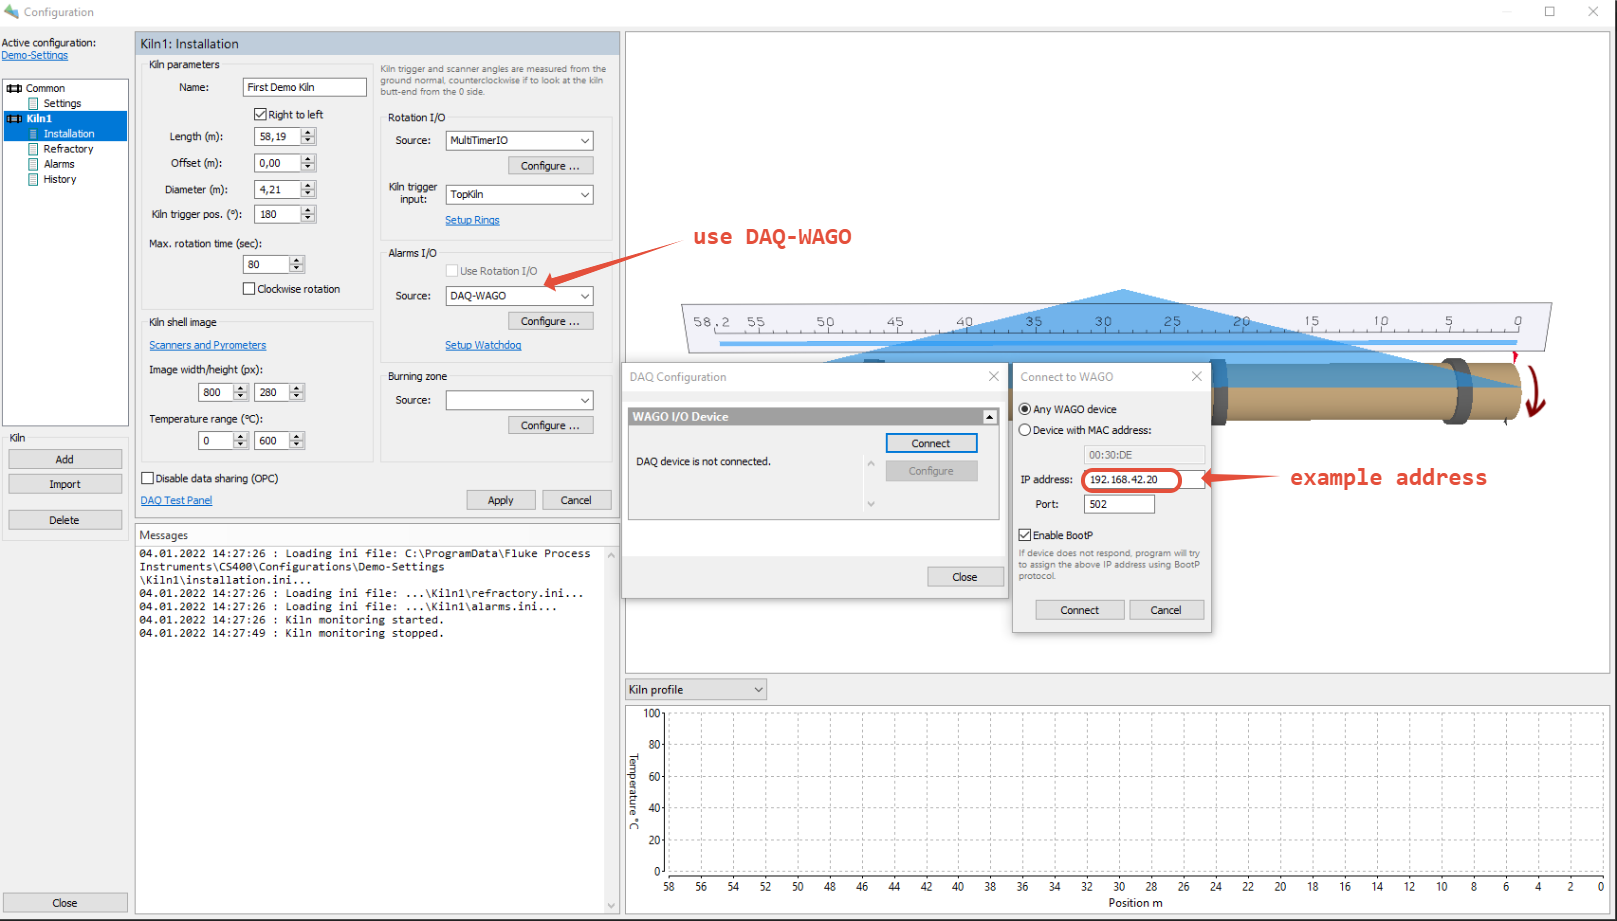Click Connect in Connect to WAGO dialog
Screen dimensions: 1617x921
point(1080,610)
